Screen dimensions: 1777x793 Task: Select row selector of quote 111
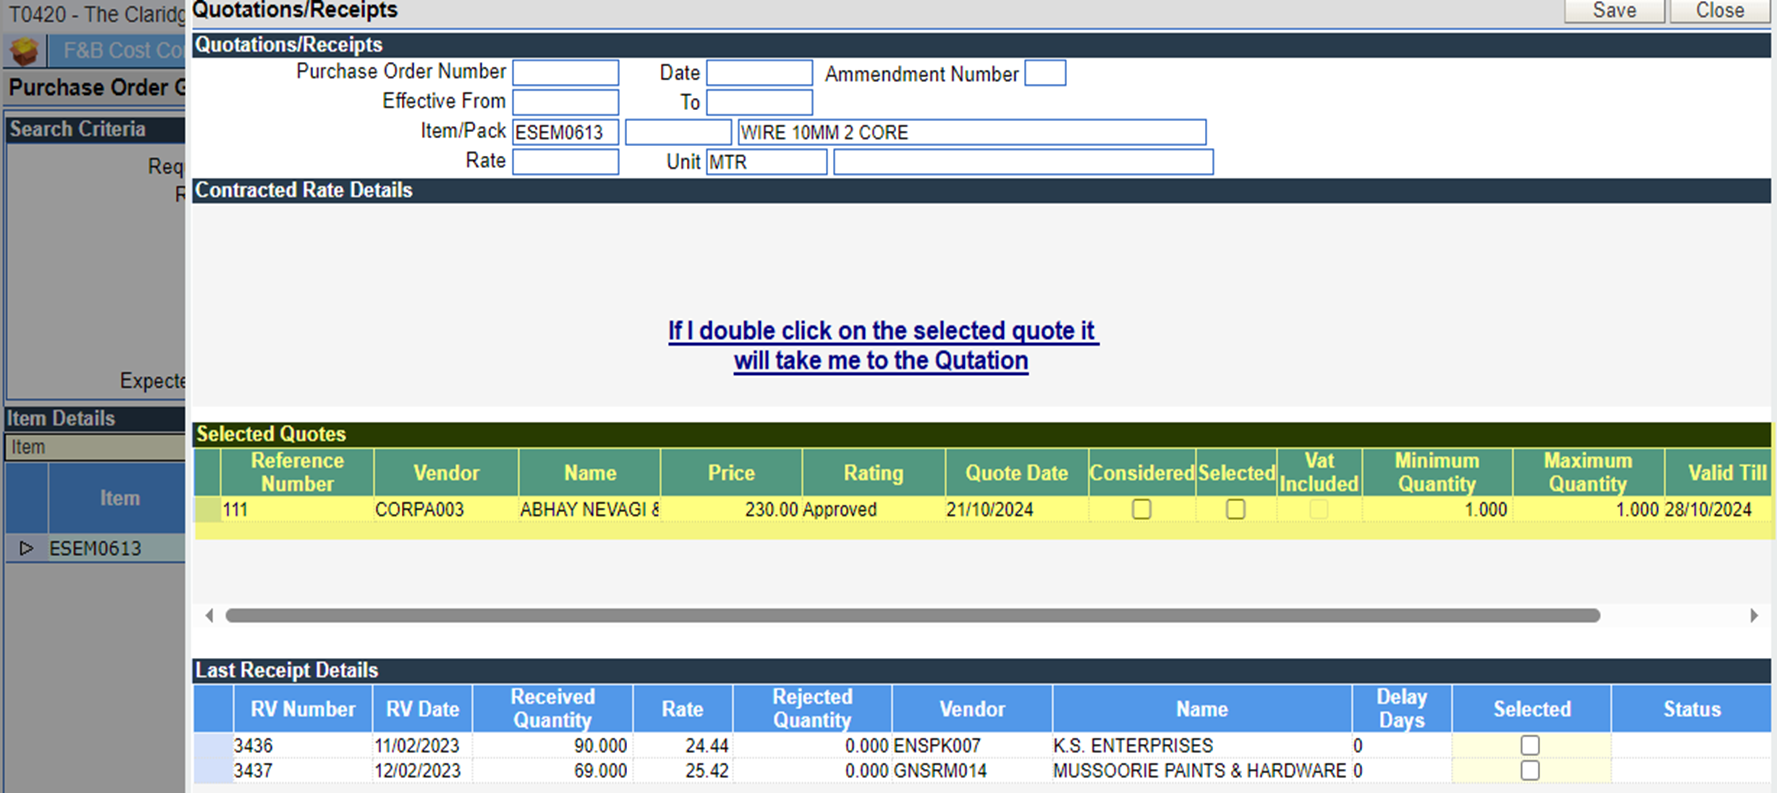208,509
